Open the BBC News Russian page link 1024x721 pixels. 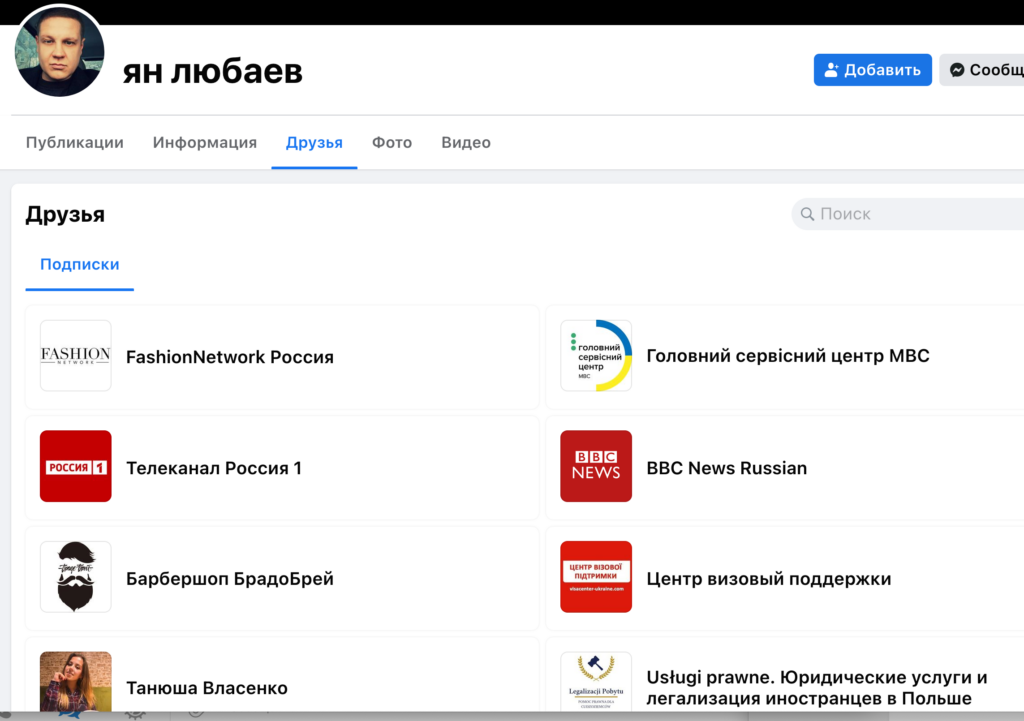point(726,468)
